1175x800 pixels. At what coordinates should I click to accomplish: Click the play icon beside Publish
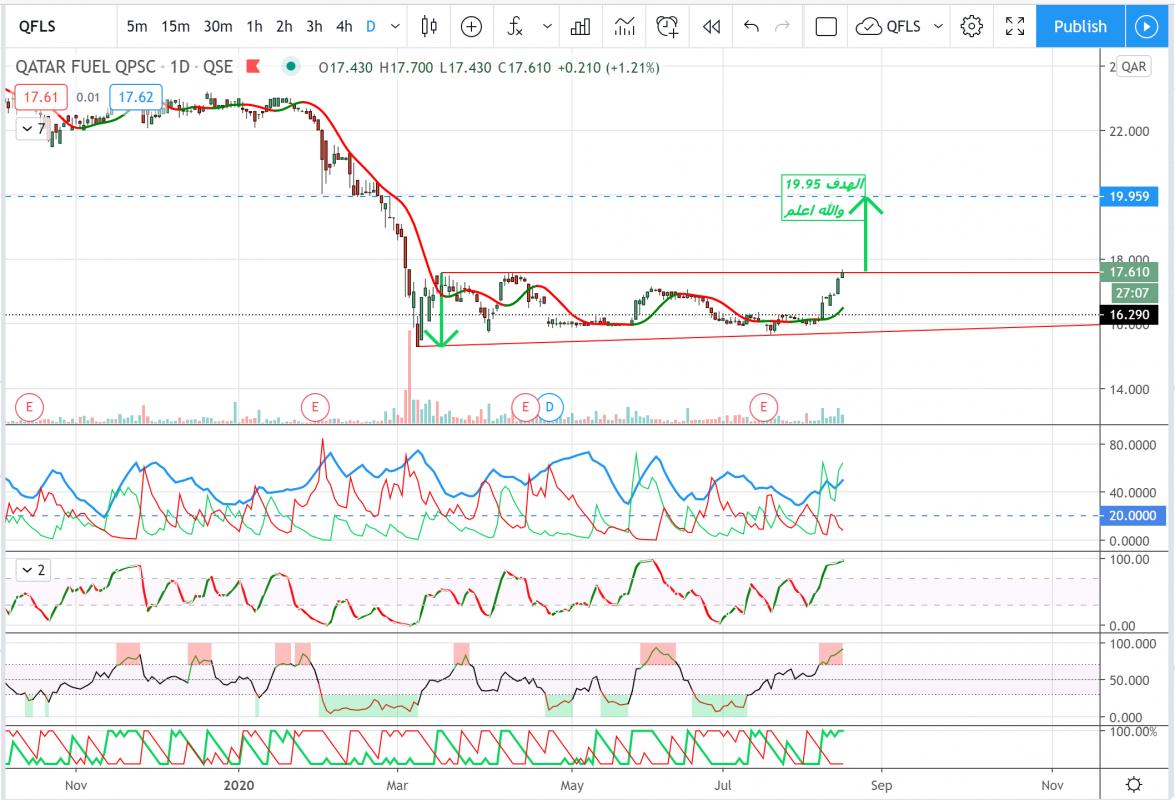pyautogui.click(x=1146, y=26)
